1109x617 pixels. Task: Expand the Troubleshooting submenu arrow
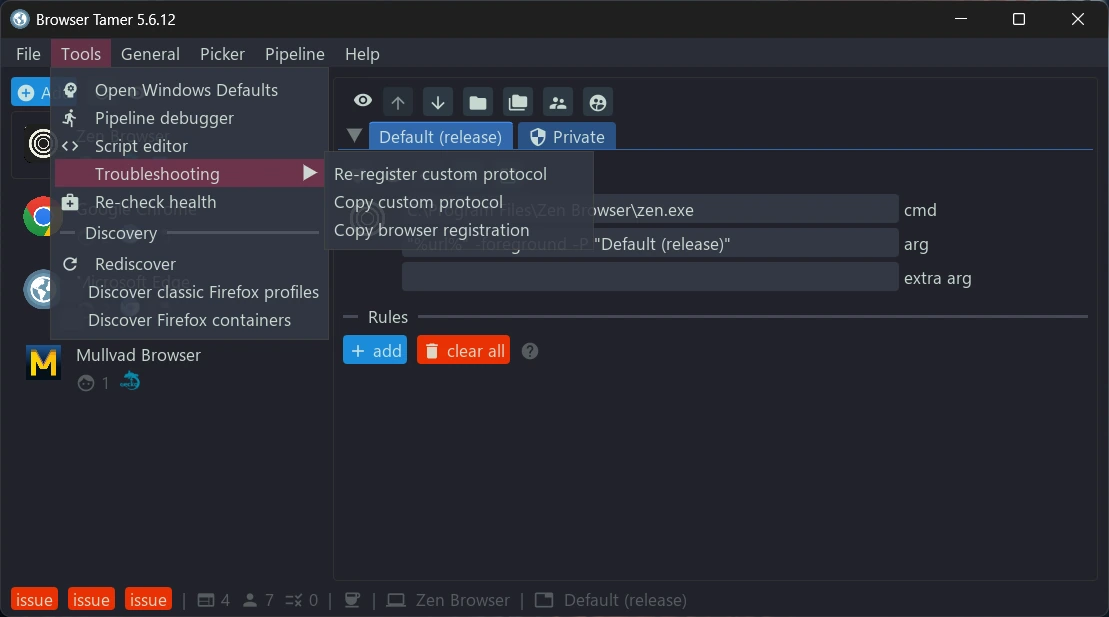pos(309,173)
